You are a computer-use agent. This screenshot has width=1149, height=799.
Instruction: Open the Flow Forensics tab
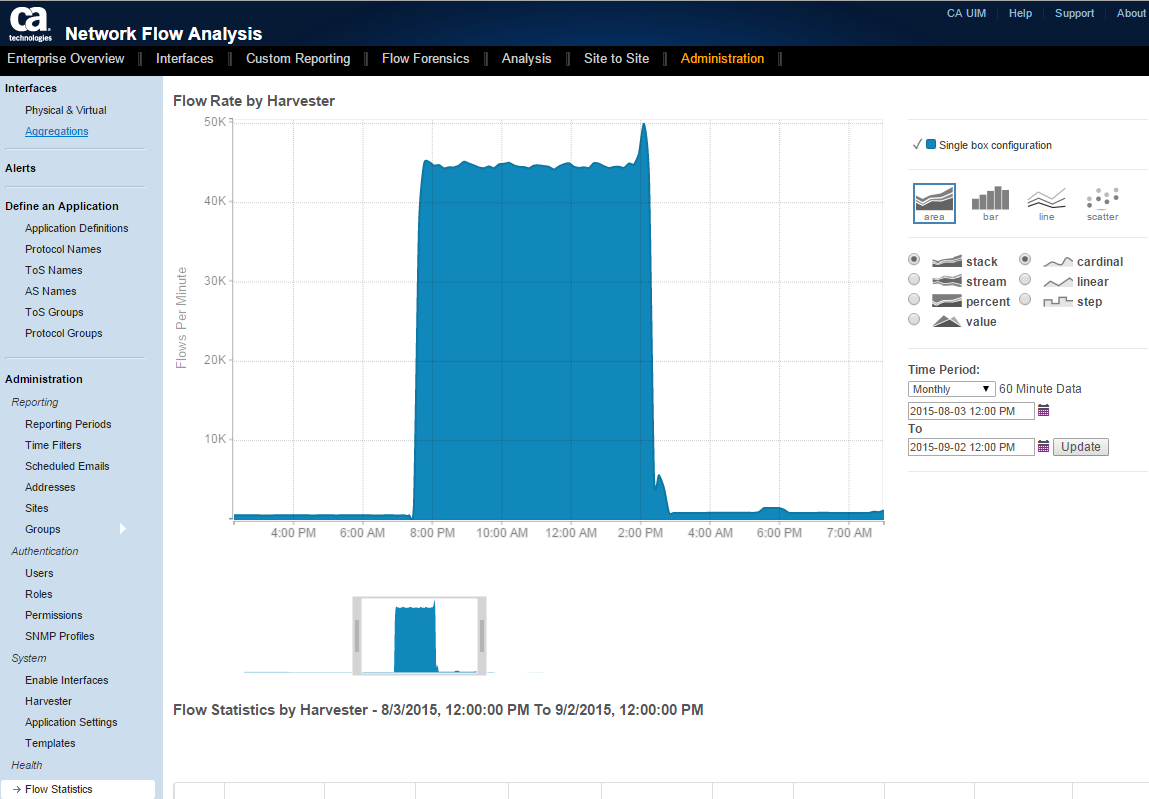[425, 59]
